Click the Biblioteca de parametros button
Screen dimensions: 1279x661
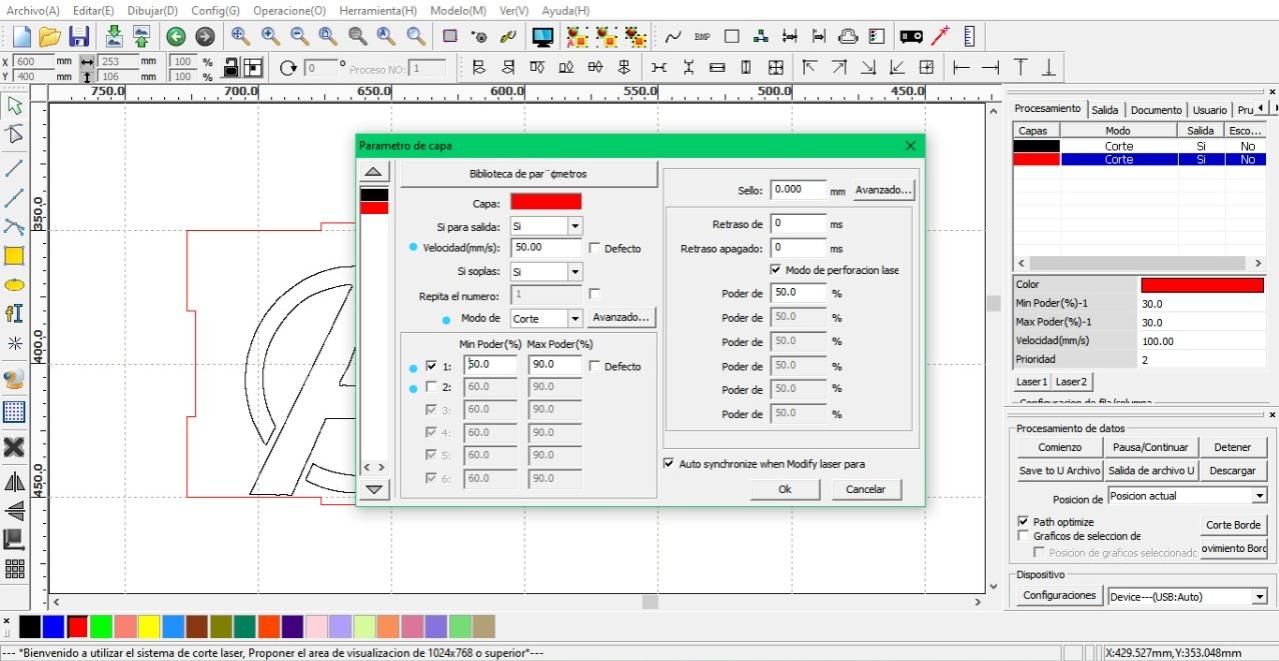[x=528, y=174]
